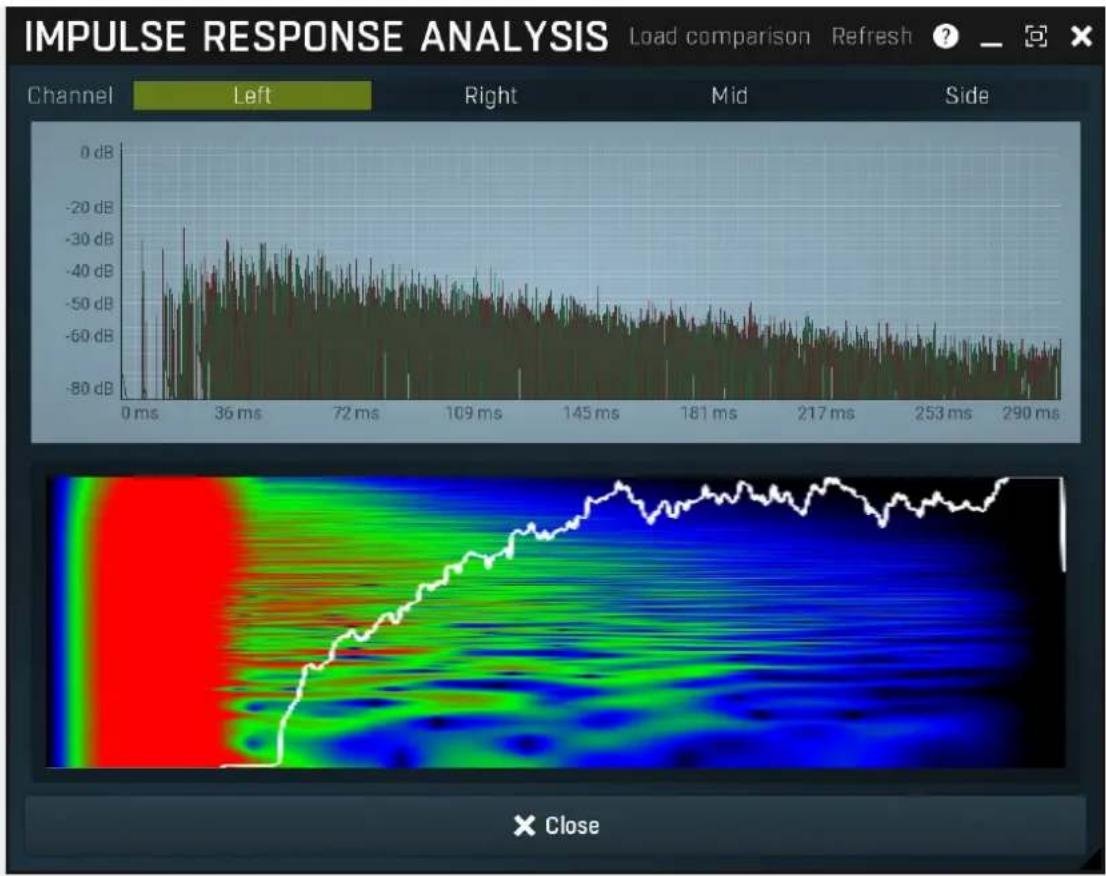The width and height of the screenshot is (1106, 876).
Task: Switch to the Right channel
Action: (x=491, y=95)
